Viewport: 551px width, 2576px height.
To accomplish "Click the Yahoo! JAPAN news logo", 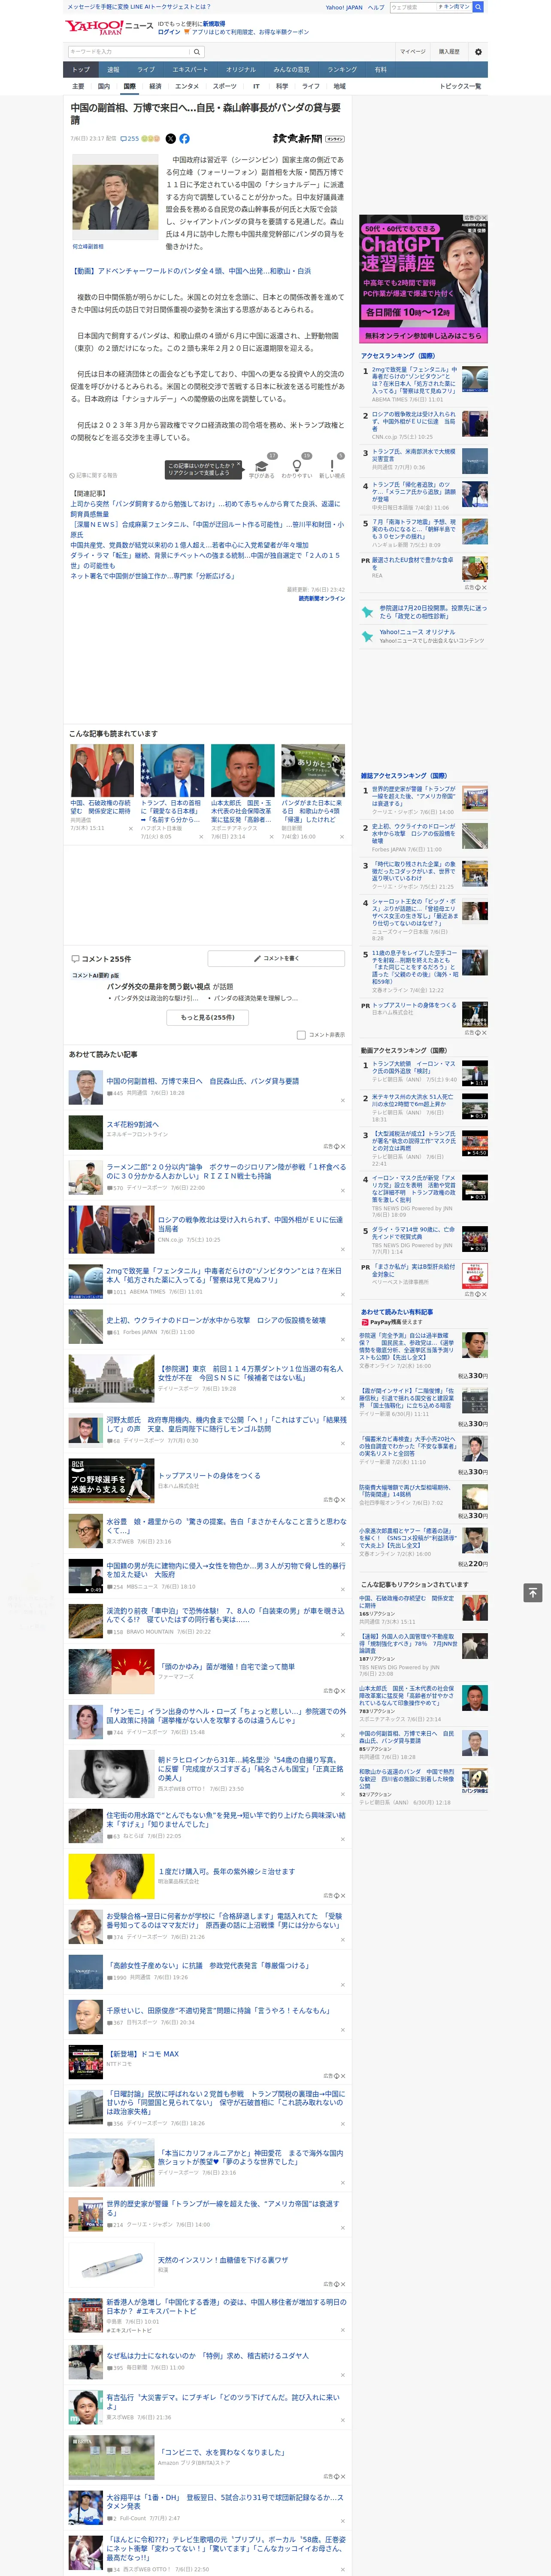I will (108, 27).
